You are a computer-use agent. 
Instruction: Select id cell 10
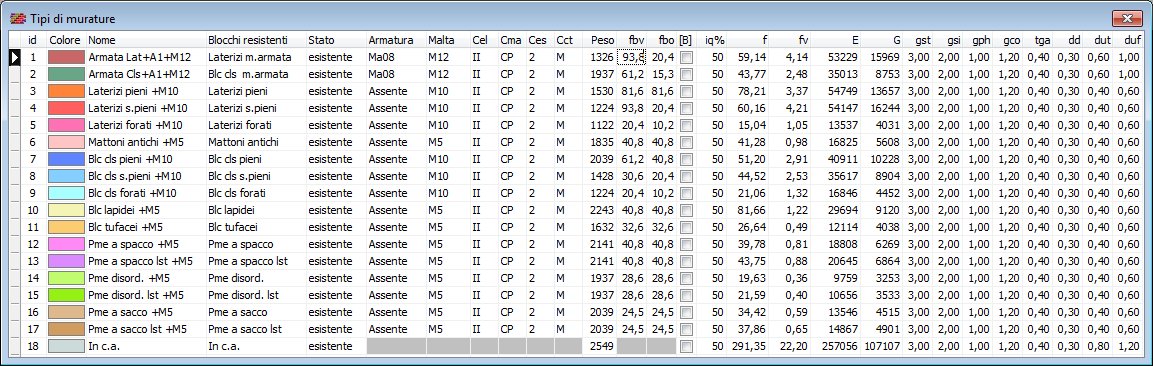click(x=32, y=209)
